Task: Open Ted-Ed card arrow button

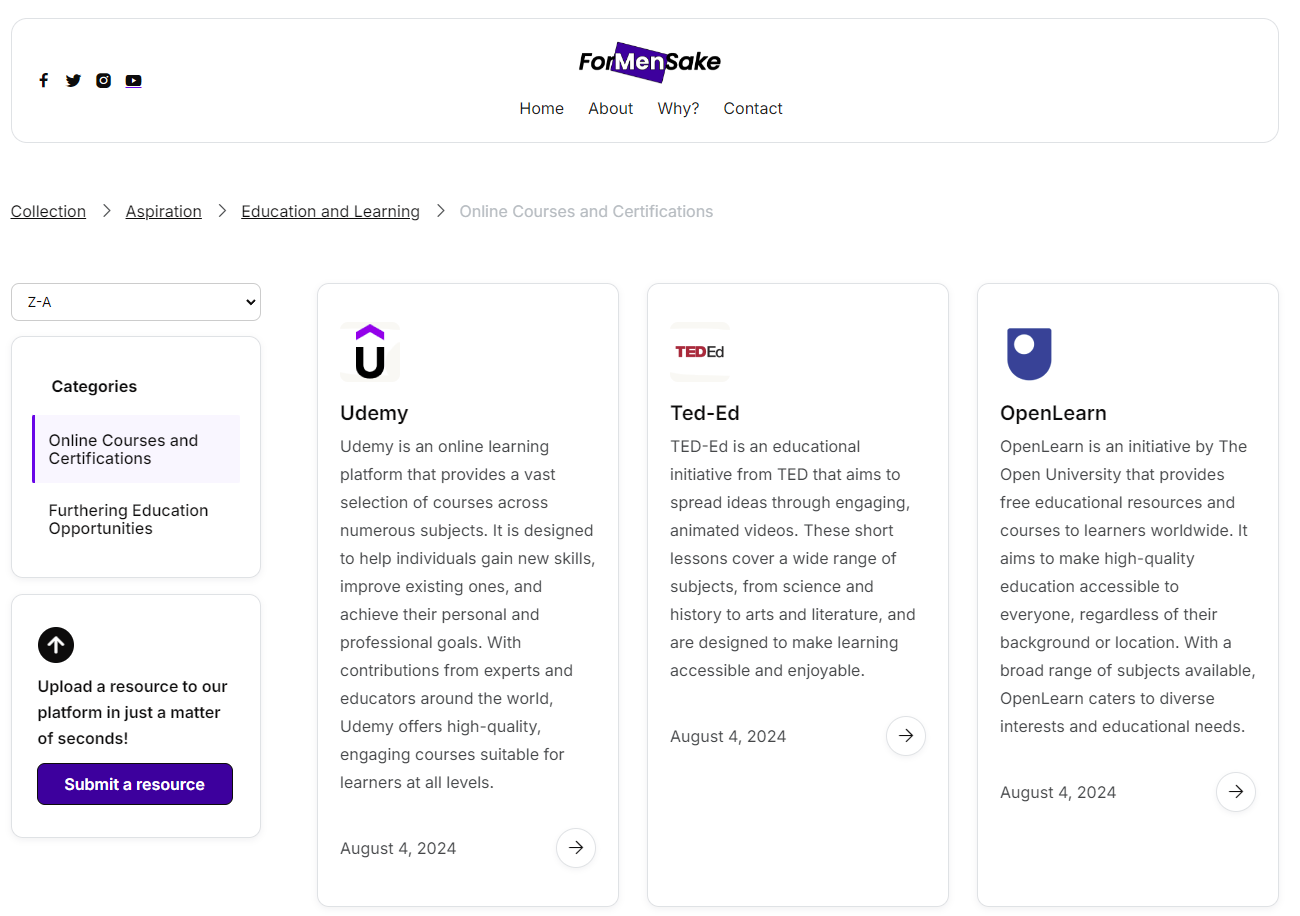Action: pyautogui.click(x=906, y=736)
